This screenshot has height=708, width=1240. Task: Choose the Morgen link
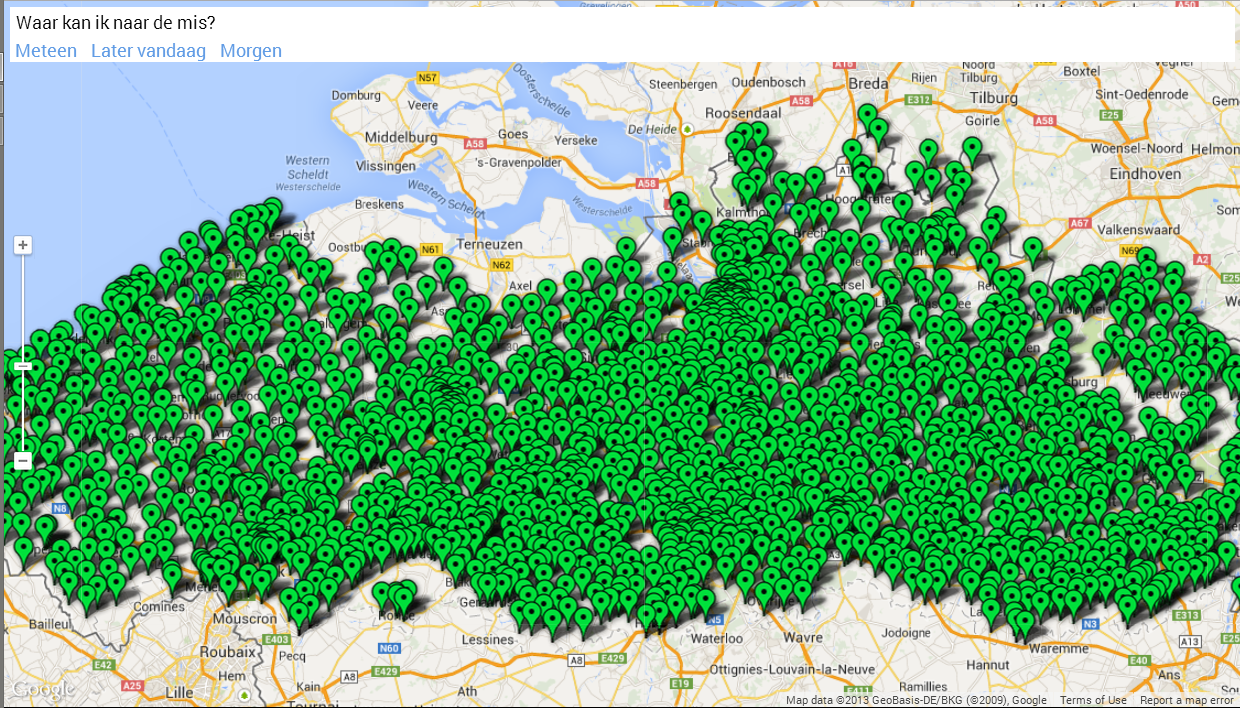(x=251, y=51)
